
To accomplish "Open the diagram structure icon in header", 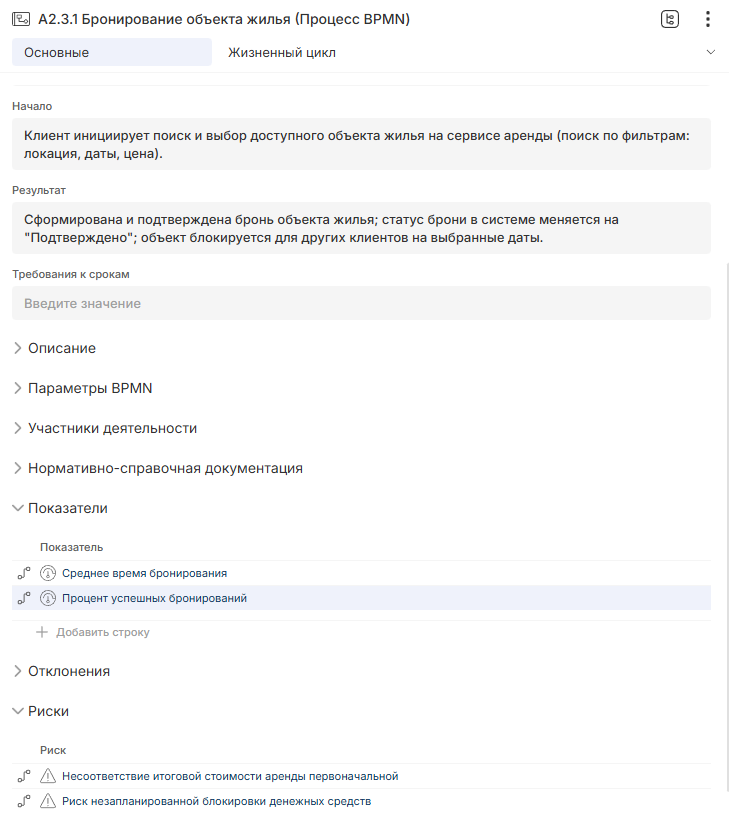I will (x=670, y=19).
